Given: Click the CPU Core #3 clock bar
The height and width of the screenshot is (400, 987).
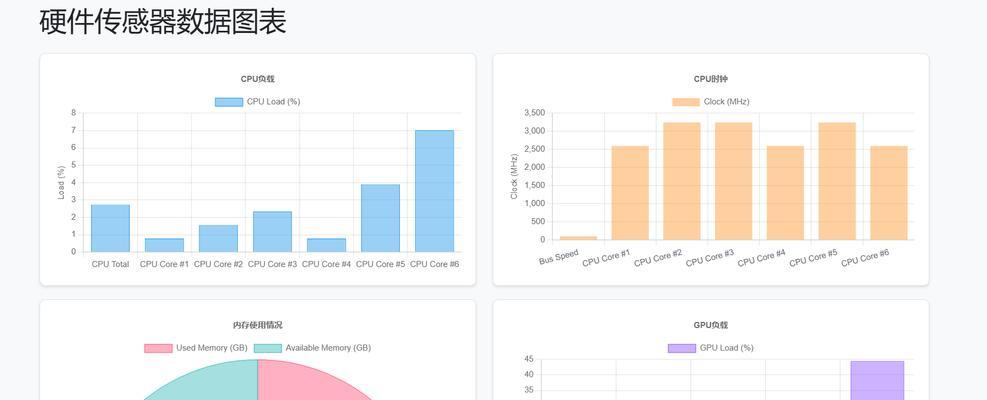Looking at the screenshot, I should [733, 181].
